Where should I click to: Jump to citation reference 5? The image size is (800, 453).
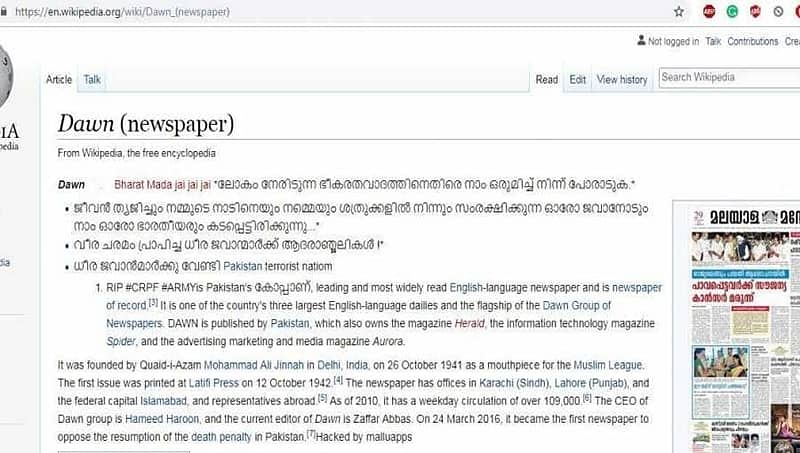[322, 398]
